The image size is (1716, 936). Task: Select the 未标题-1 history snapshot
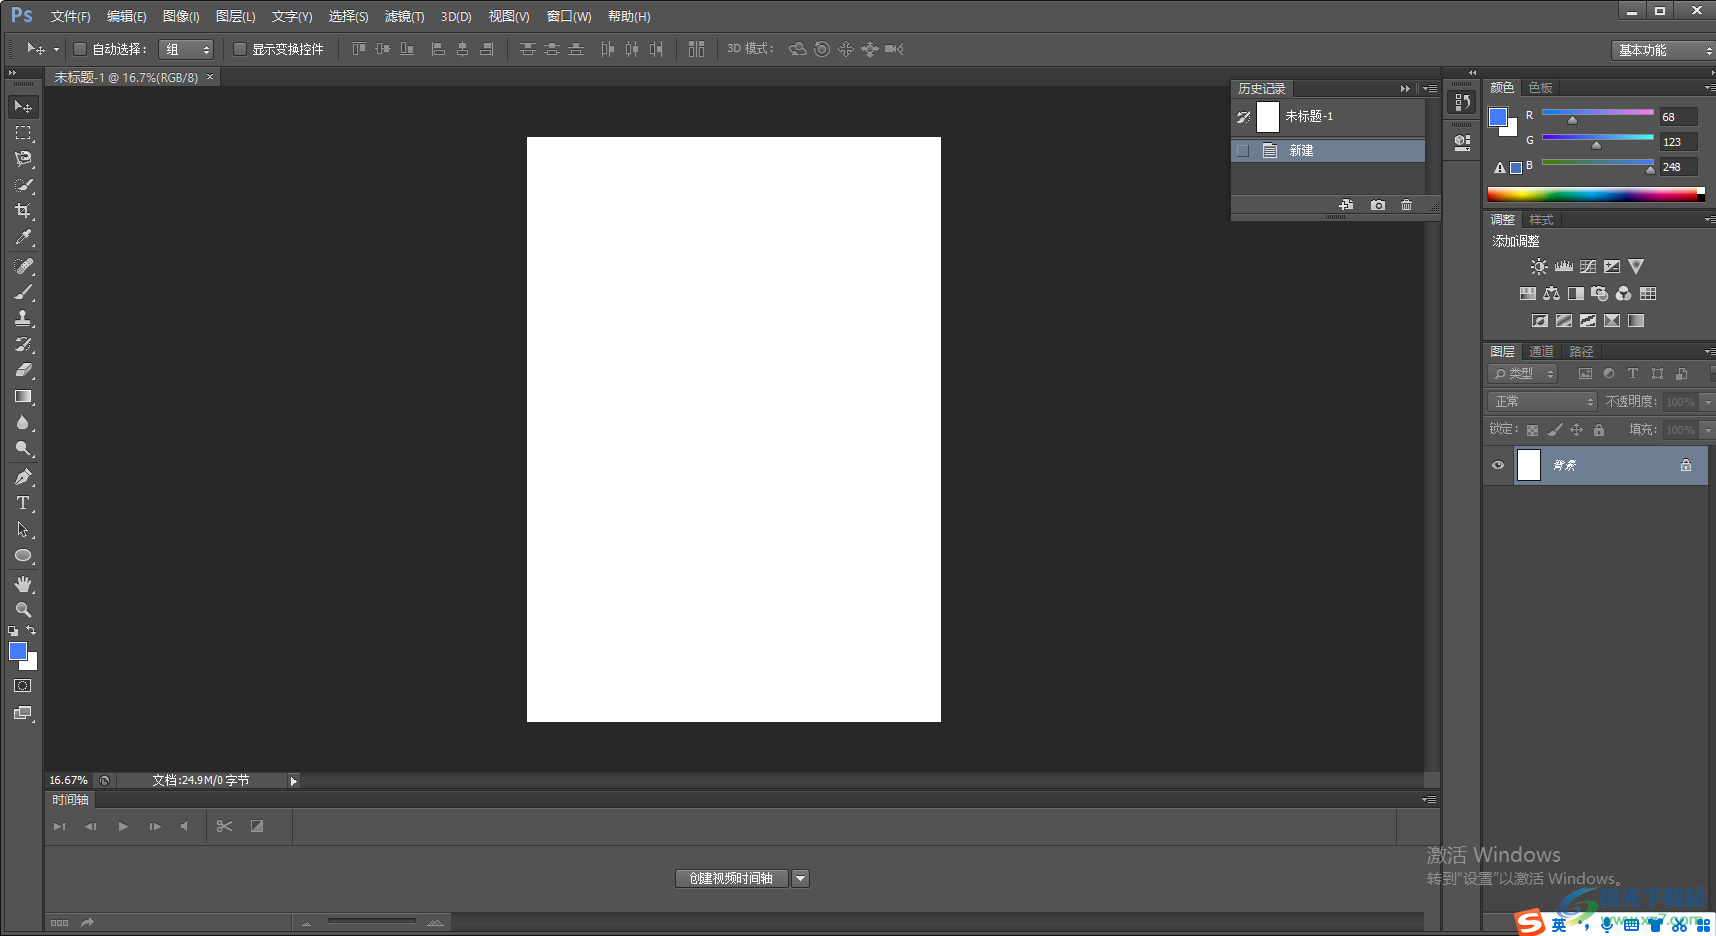1328,117
